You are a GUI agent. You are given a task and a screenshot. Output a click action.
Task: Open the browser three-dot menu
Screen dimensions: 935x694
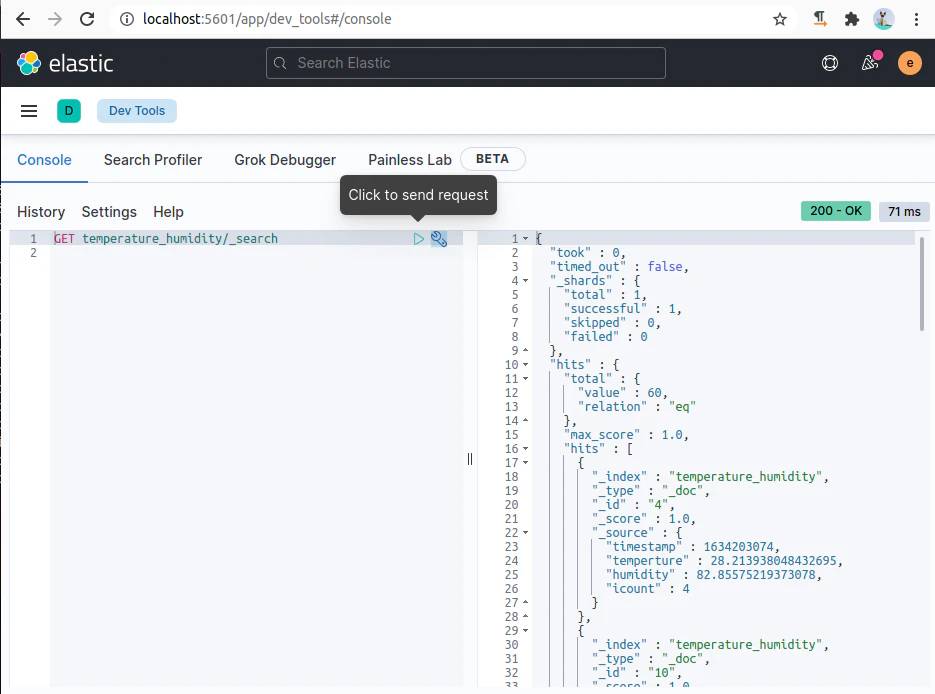(x=917, y=19)
